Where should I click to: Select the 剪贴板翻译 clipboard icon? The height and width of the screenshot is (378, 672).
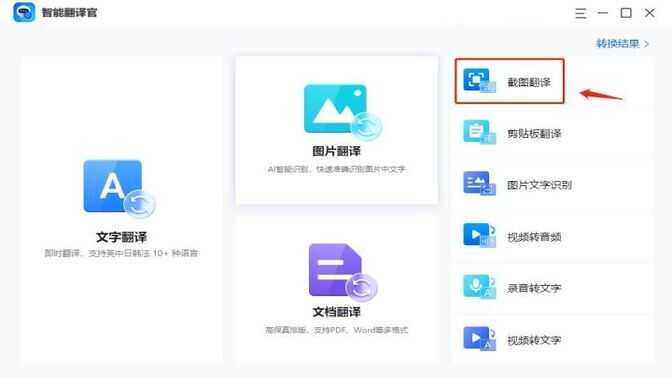pos(479,132)
